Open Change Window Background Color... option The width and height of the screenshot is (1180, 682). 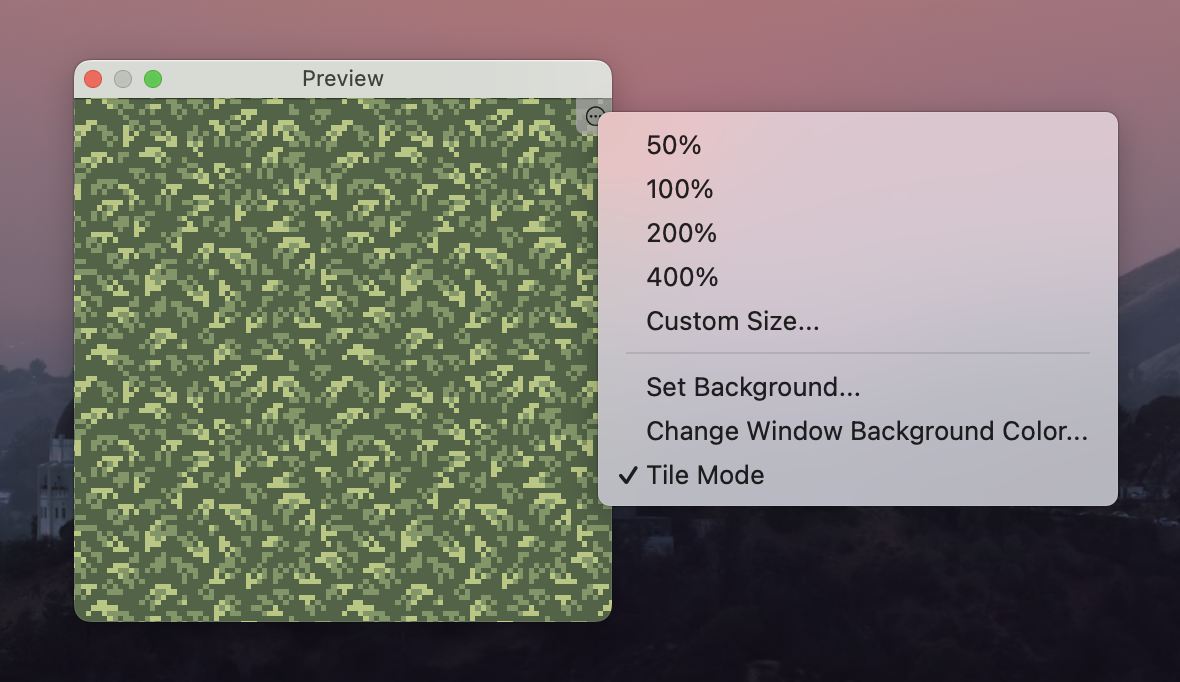tap(866, 431)
